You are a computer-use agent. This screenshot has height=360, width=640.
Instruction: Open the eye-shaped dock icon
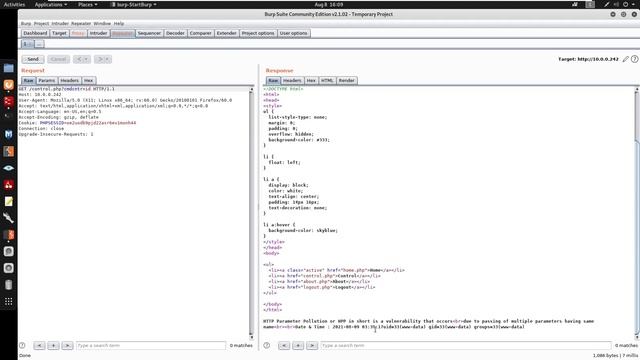click(9, 168)
